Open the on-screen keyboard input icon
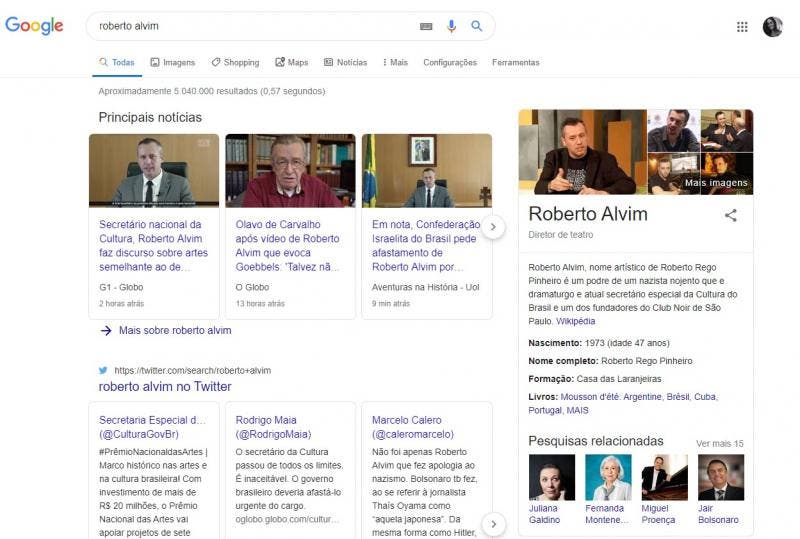Viewport: 800px width, 539px height. [426, 26]
